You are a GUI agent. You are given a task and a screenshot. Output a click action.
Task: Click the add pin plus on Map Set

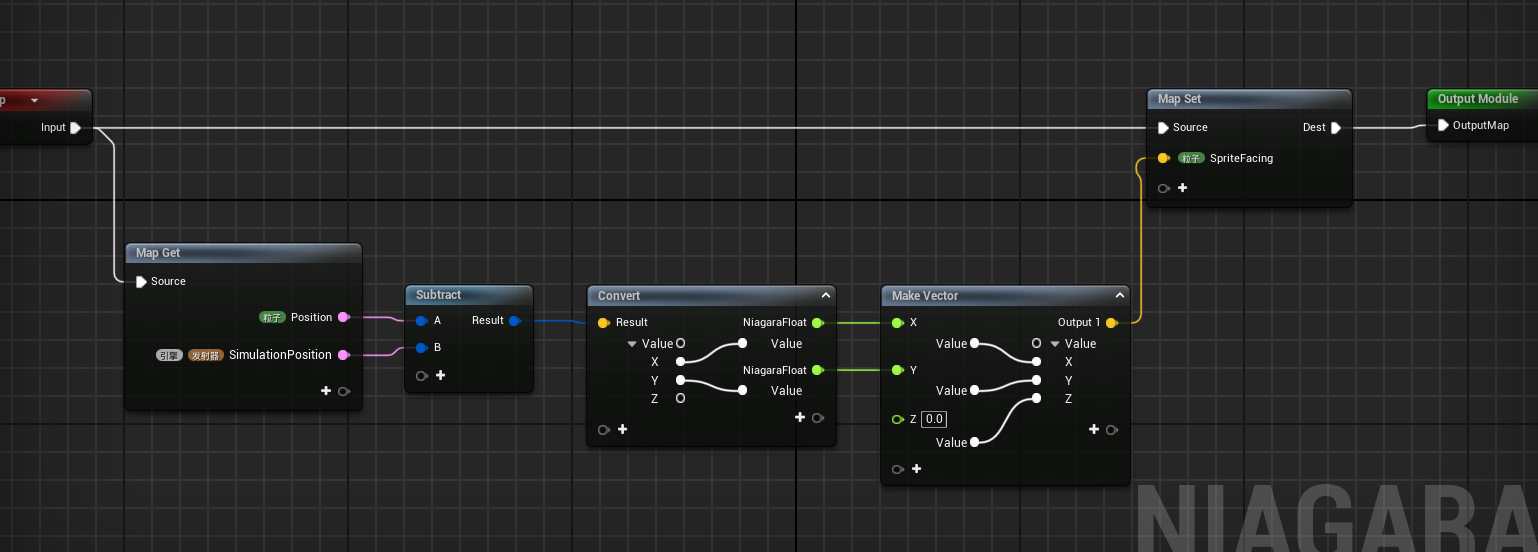point(1182,188)
